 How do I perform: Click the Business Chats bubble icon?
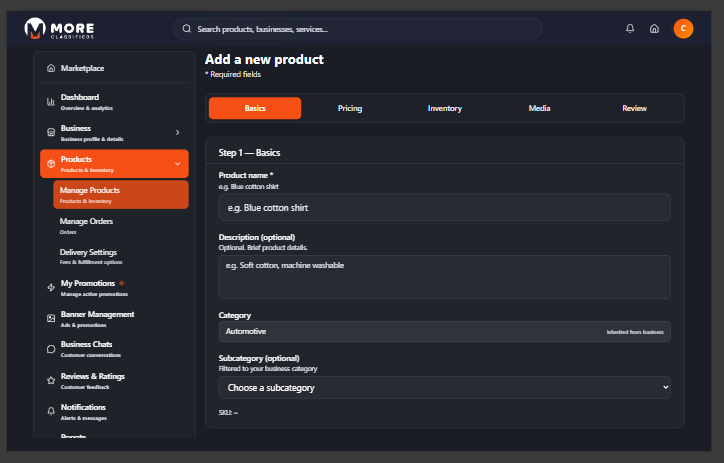pos(51,349)
